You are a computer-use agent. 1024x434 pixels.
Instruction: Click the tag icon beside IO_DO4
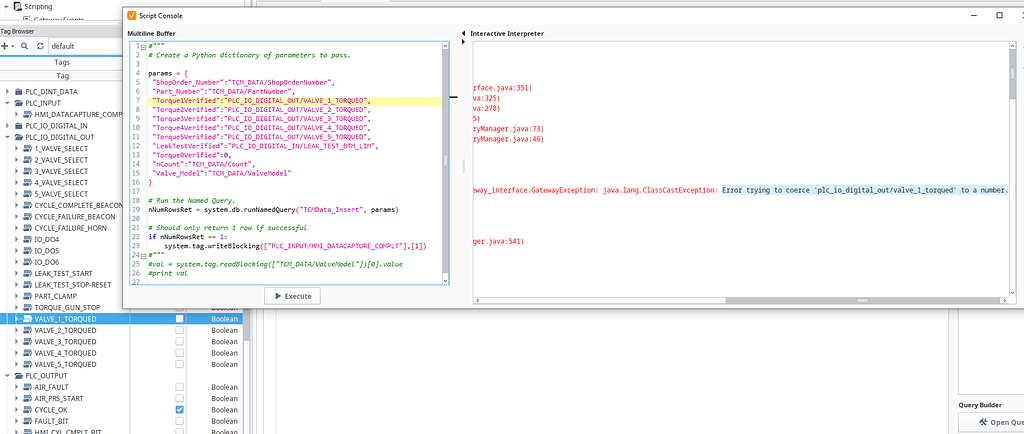[27, 240]
